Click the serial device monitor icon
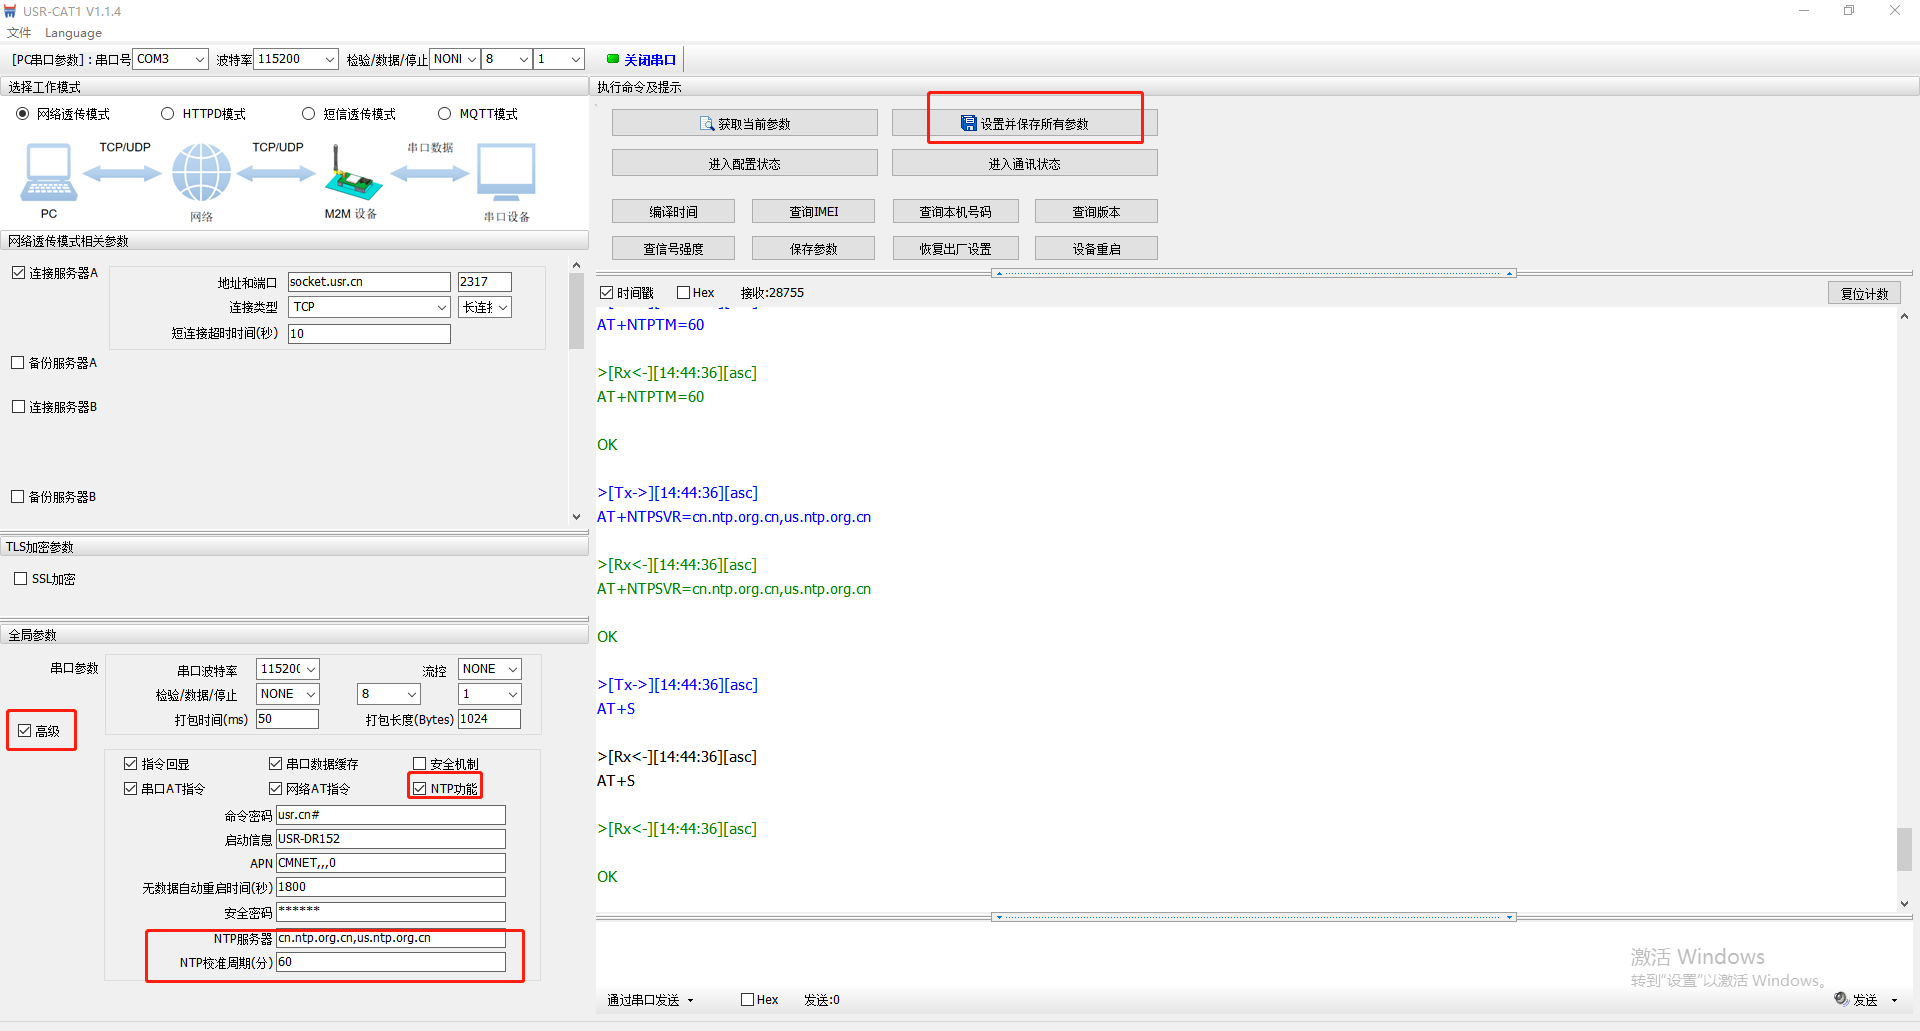This screenshot has width=1920, height=1031. (x=506, y=172)
